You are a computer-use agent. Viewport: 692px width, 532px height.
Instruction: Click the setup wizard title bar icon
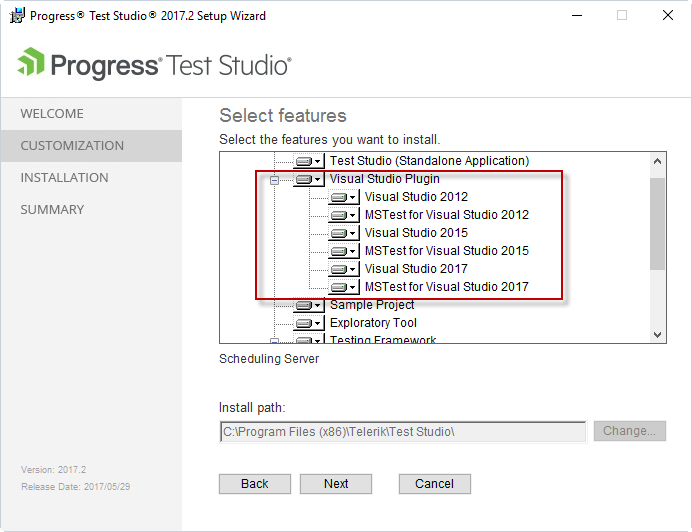pos(17,16)
